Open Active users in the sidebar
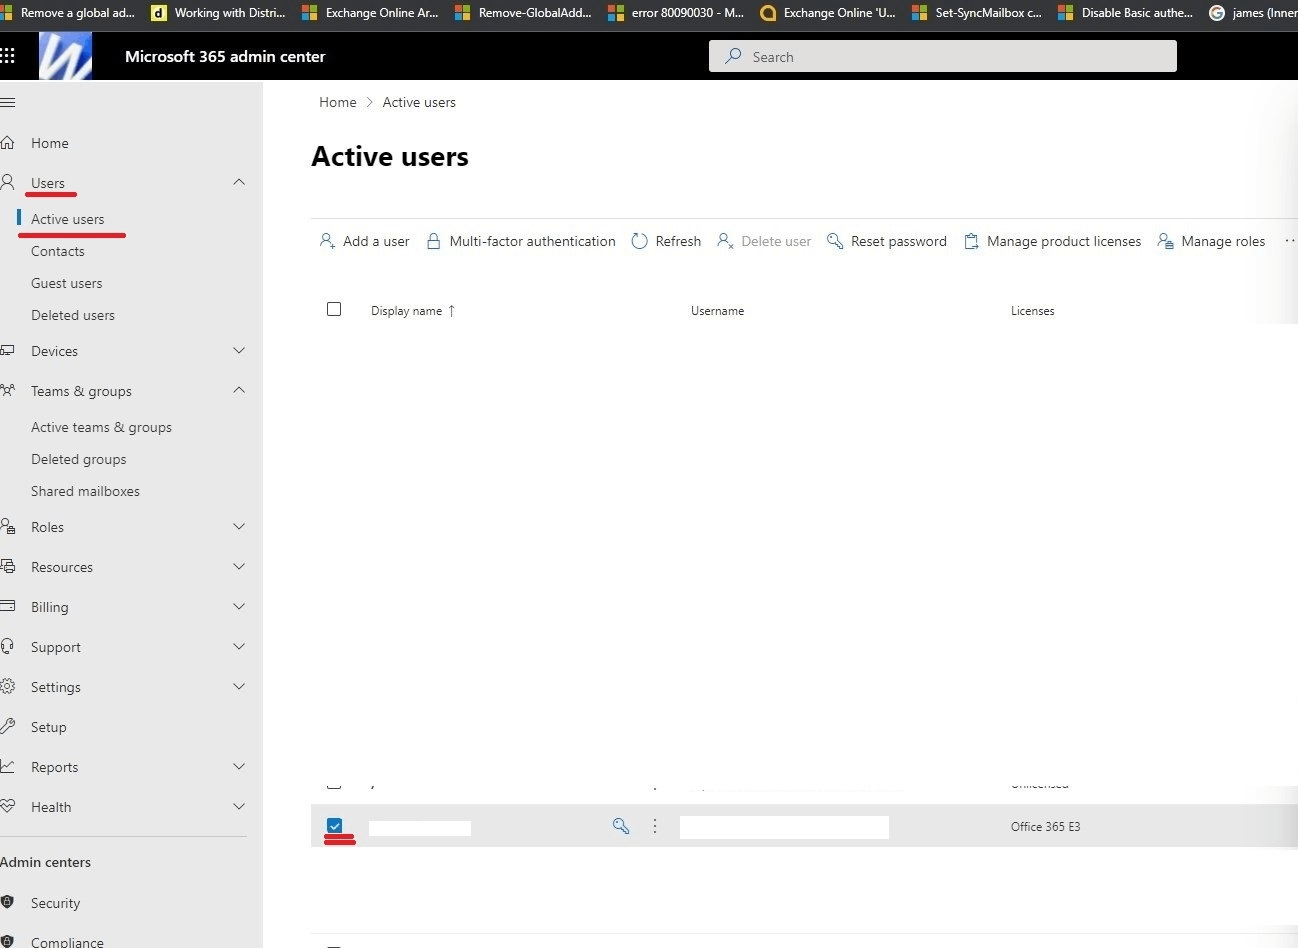 pos(67,219)
